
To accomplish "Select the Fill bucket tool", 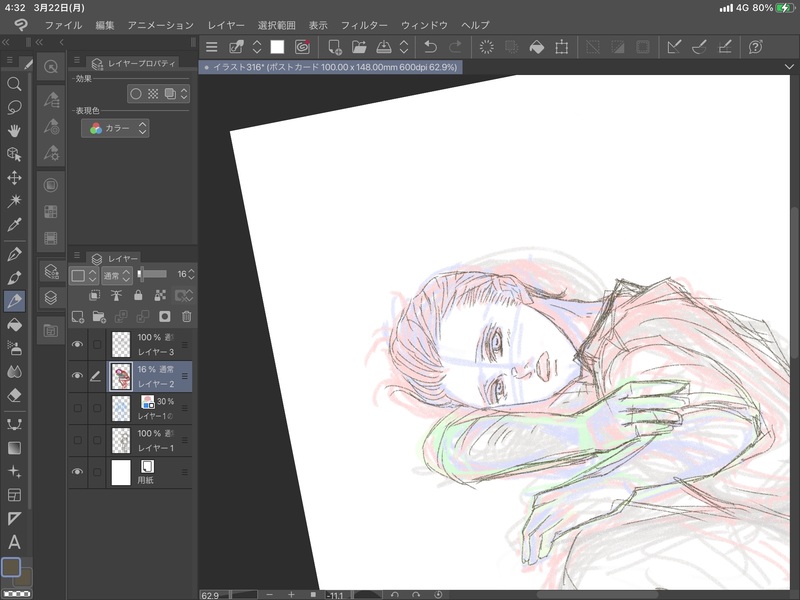I will click(x=14, y=324).
